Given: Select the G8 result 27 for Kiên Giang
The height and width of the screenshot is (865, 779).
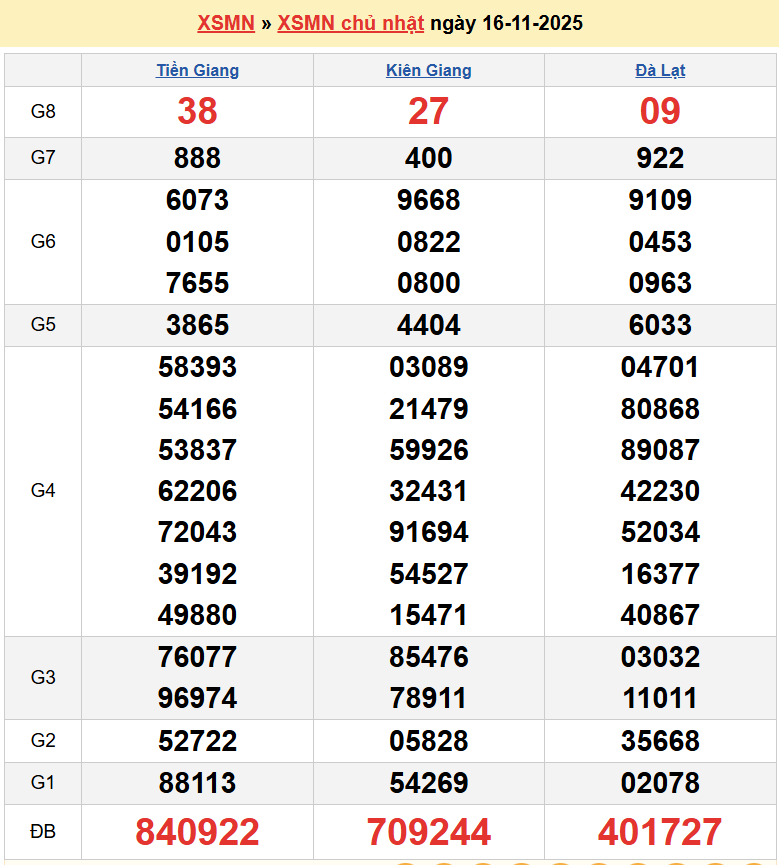Looking at the screenshot, I should (428, 111).
